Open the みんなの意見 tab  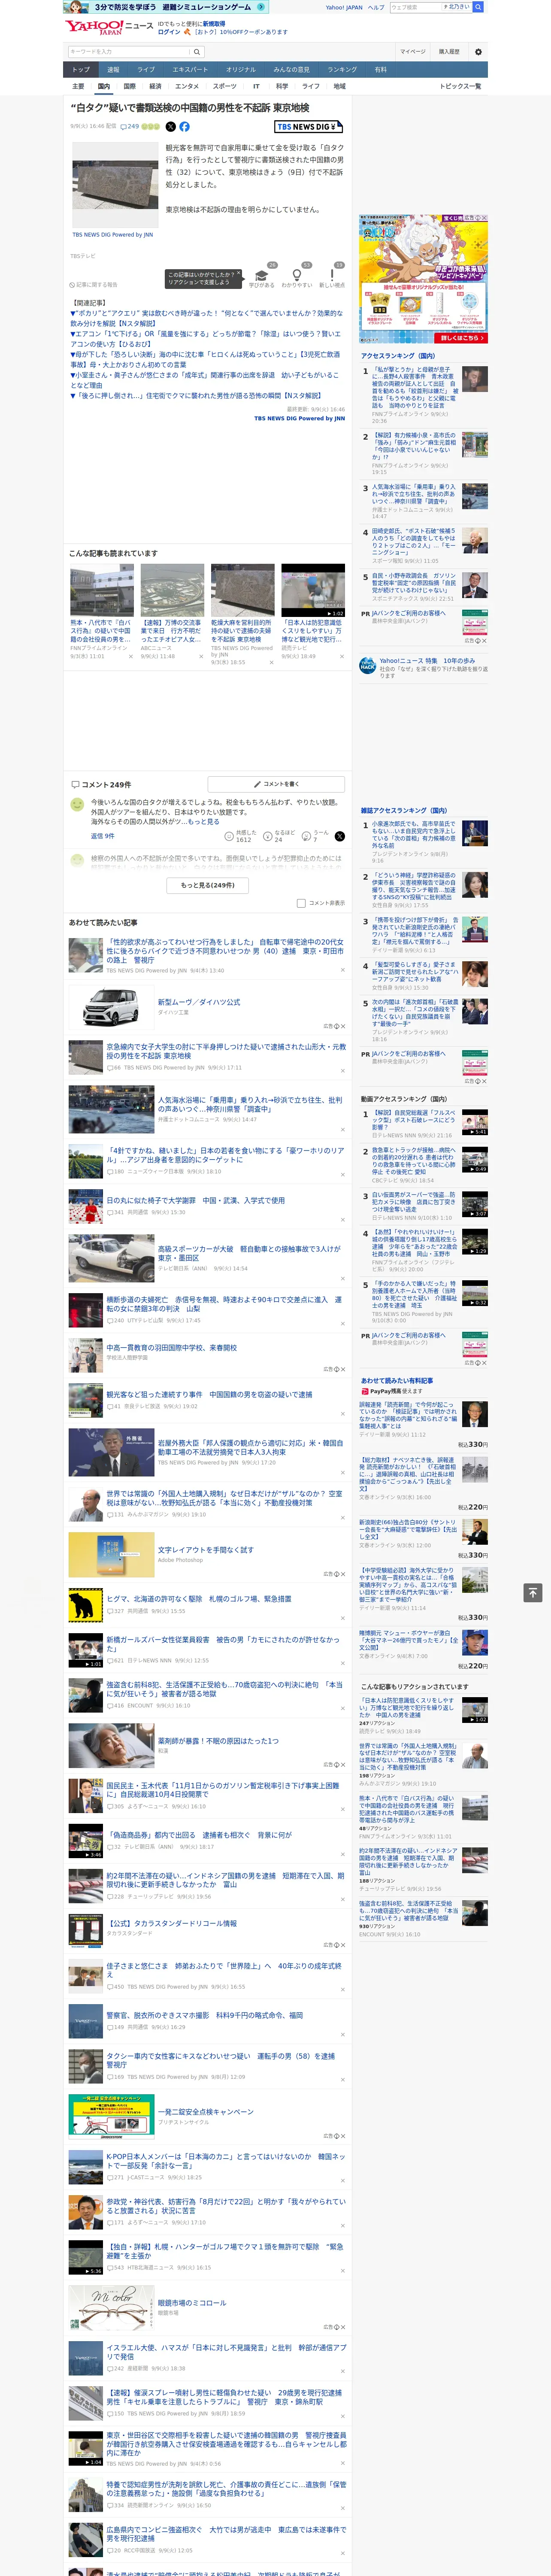click(291, 70)
